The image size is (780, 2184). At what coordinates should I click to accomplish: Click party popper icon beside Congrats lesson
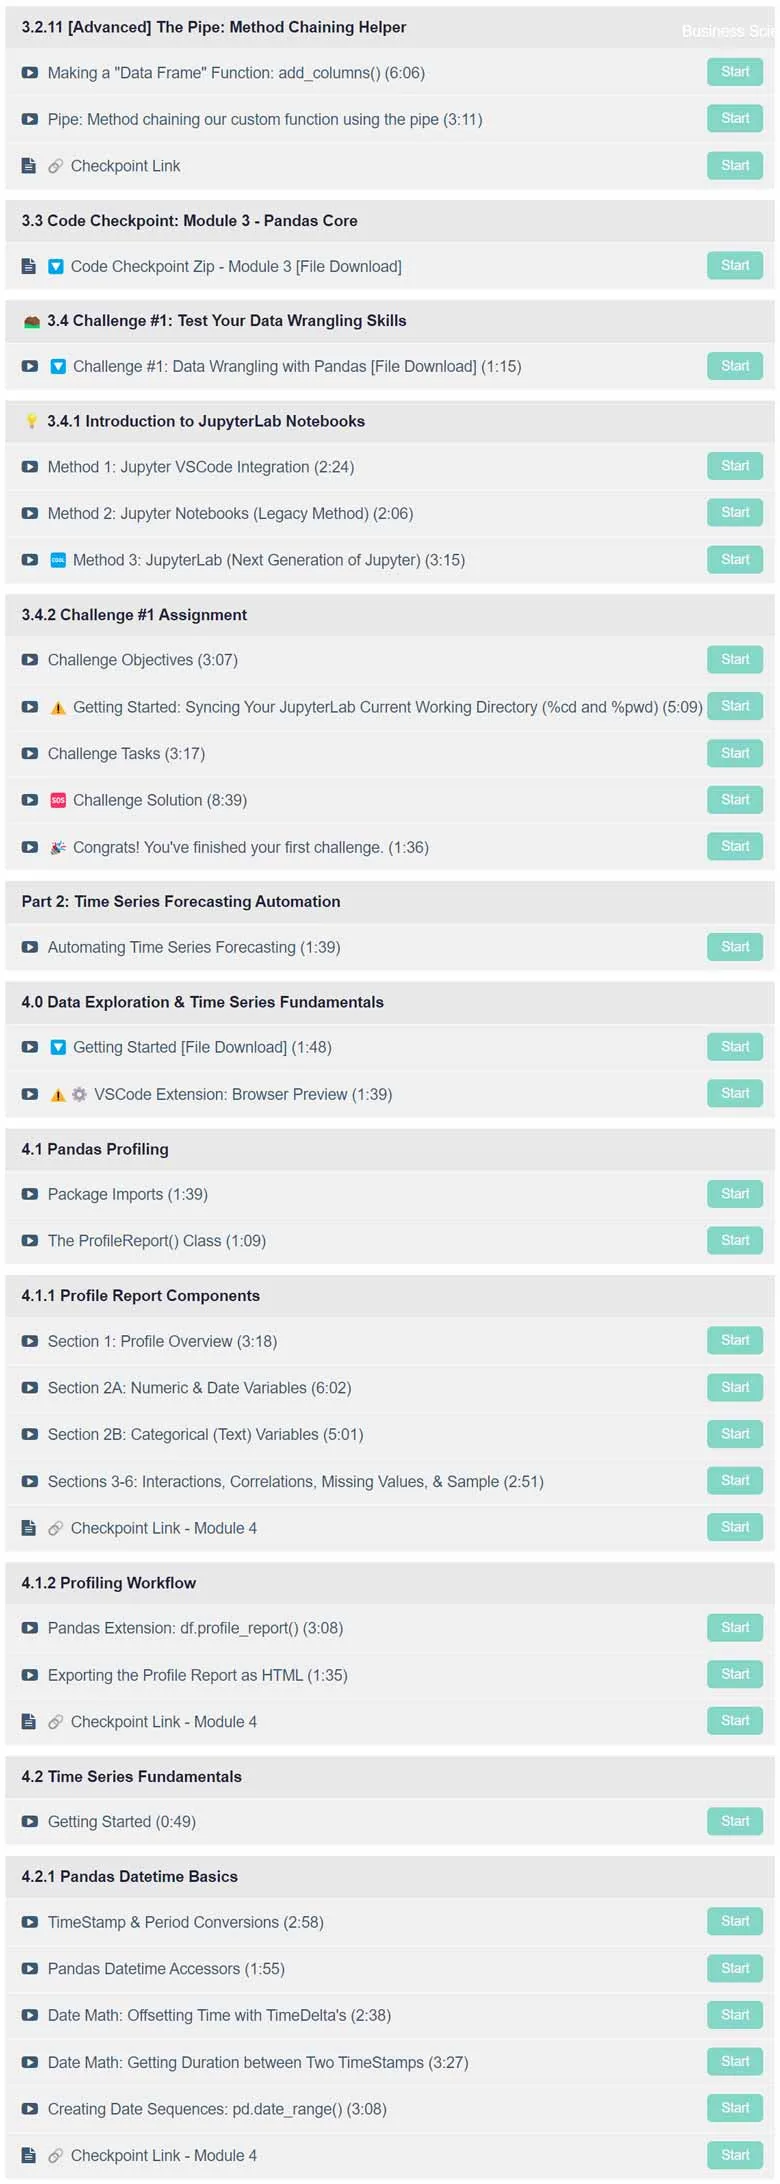58,847
